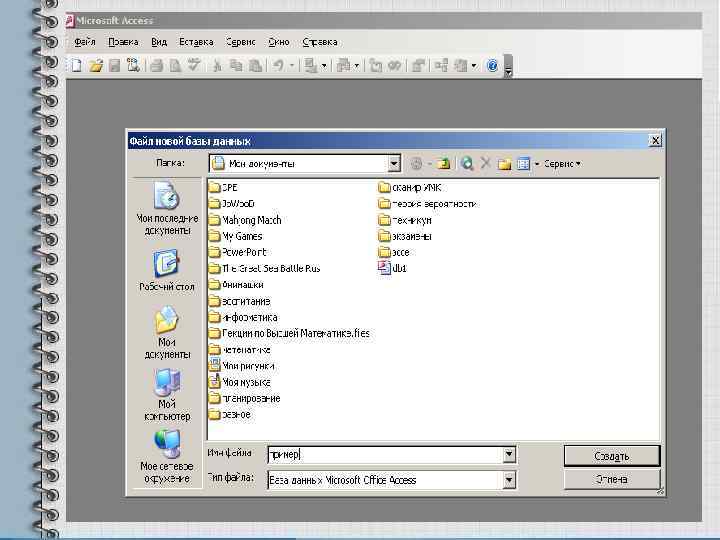The image size is (720, 540).
Task: Click the Copy toolbar icon
Action: [236, 66]
